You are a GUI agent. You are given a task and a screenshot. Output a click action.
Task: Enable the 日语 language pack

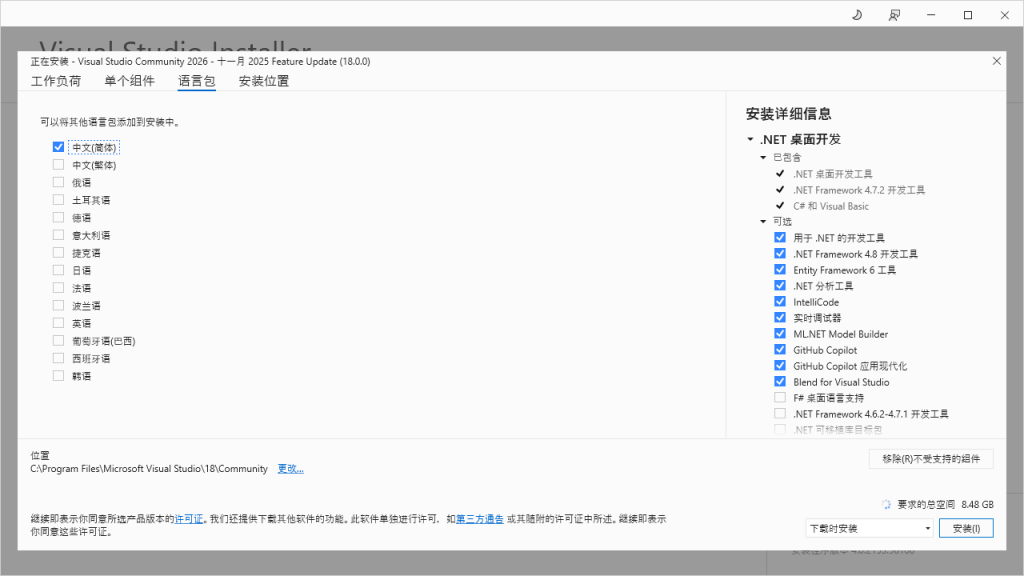point(59,270)
